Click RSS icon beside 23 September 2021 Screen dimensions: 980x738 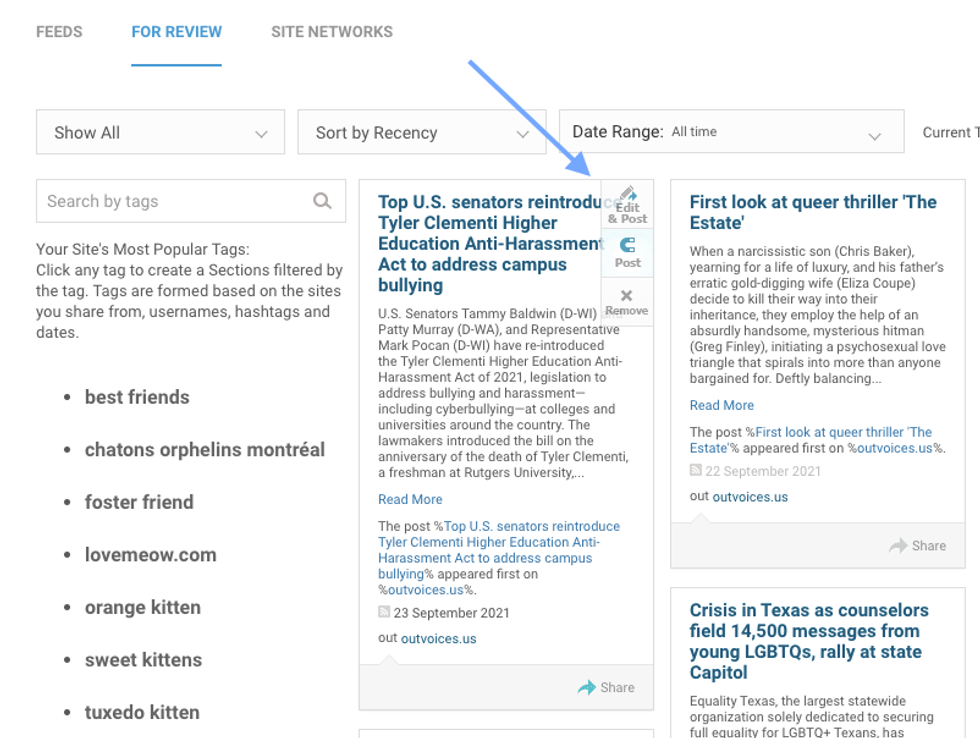[384, 612]
